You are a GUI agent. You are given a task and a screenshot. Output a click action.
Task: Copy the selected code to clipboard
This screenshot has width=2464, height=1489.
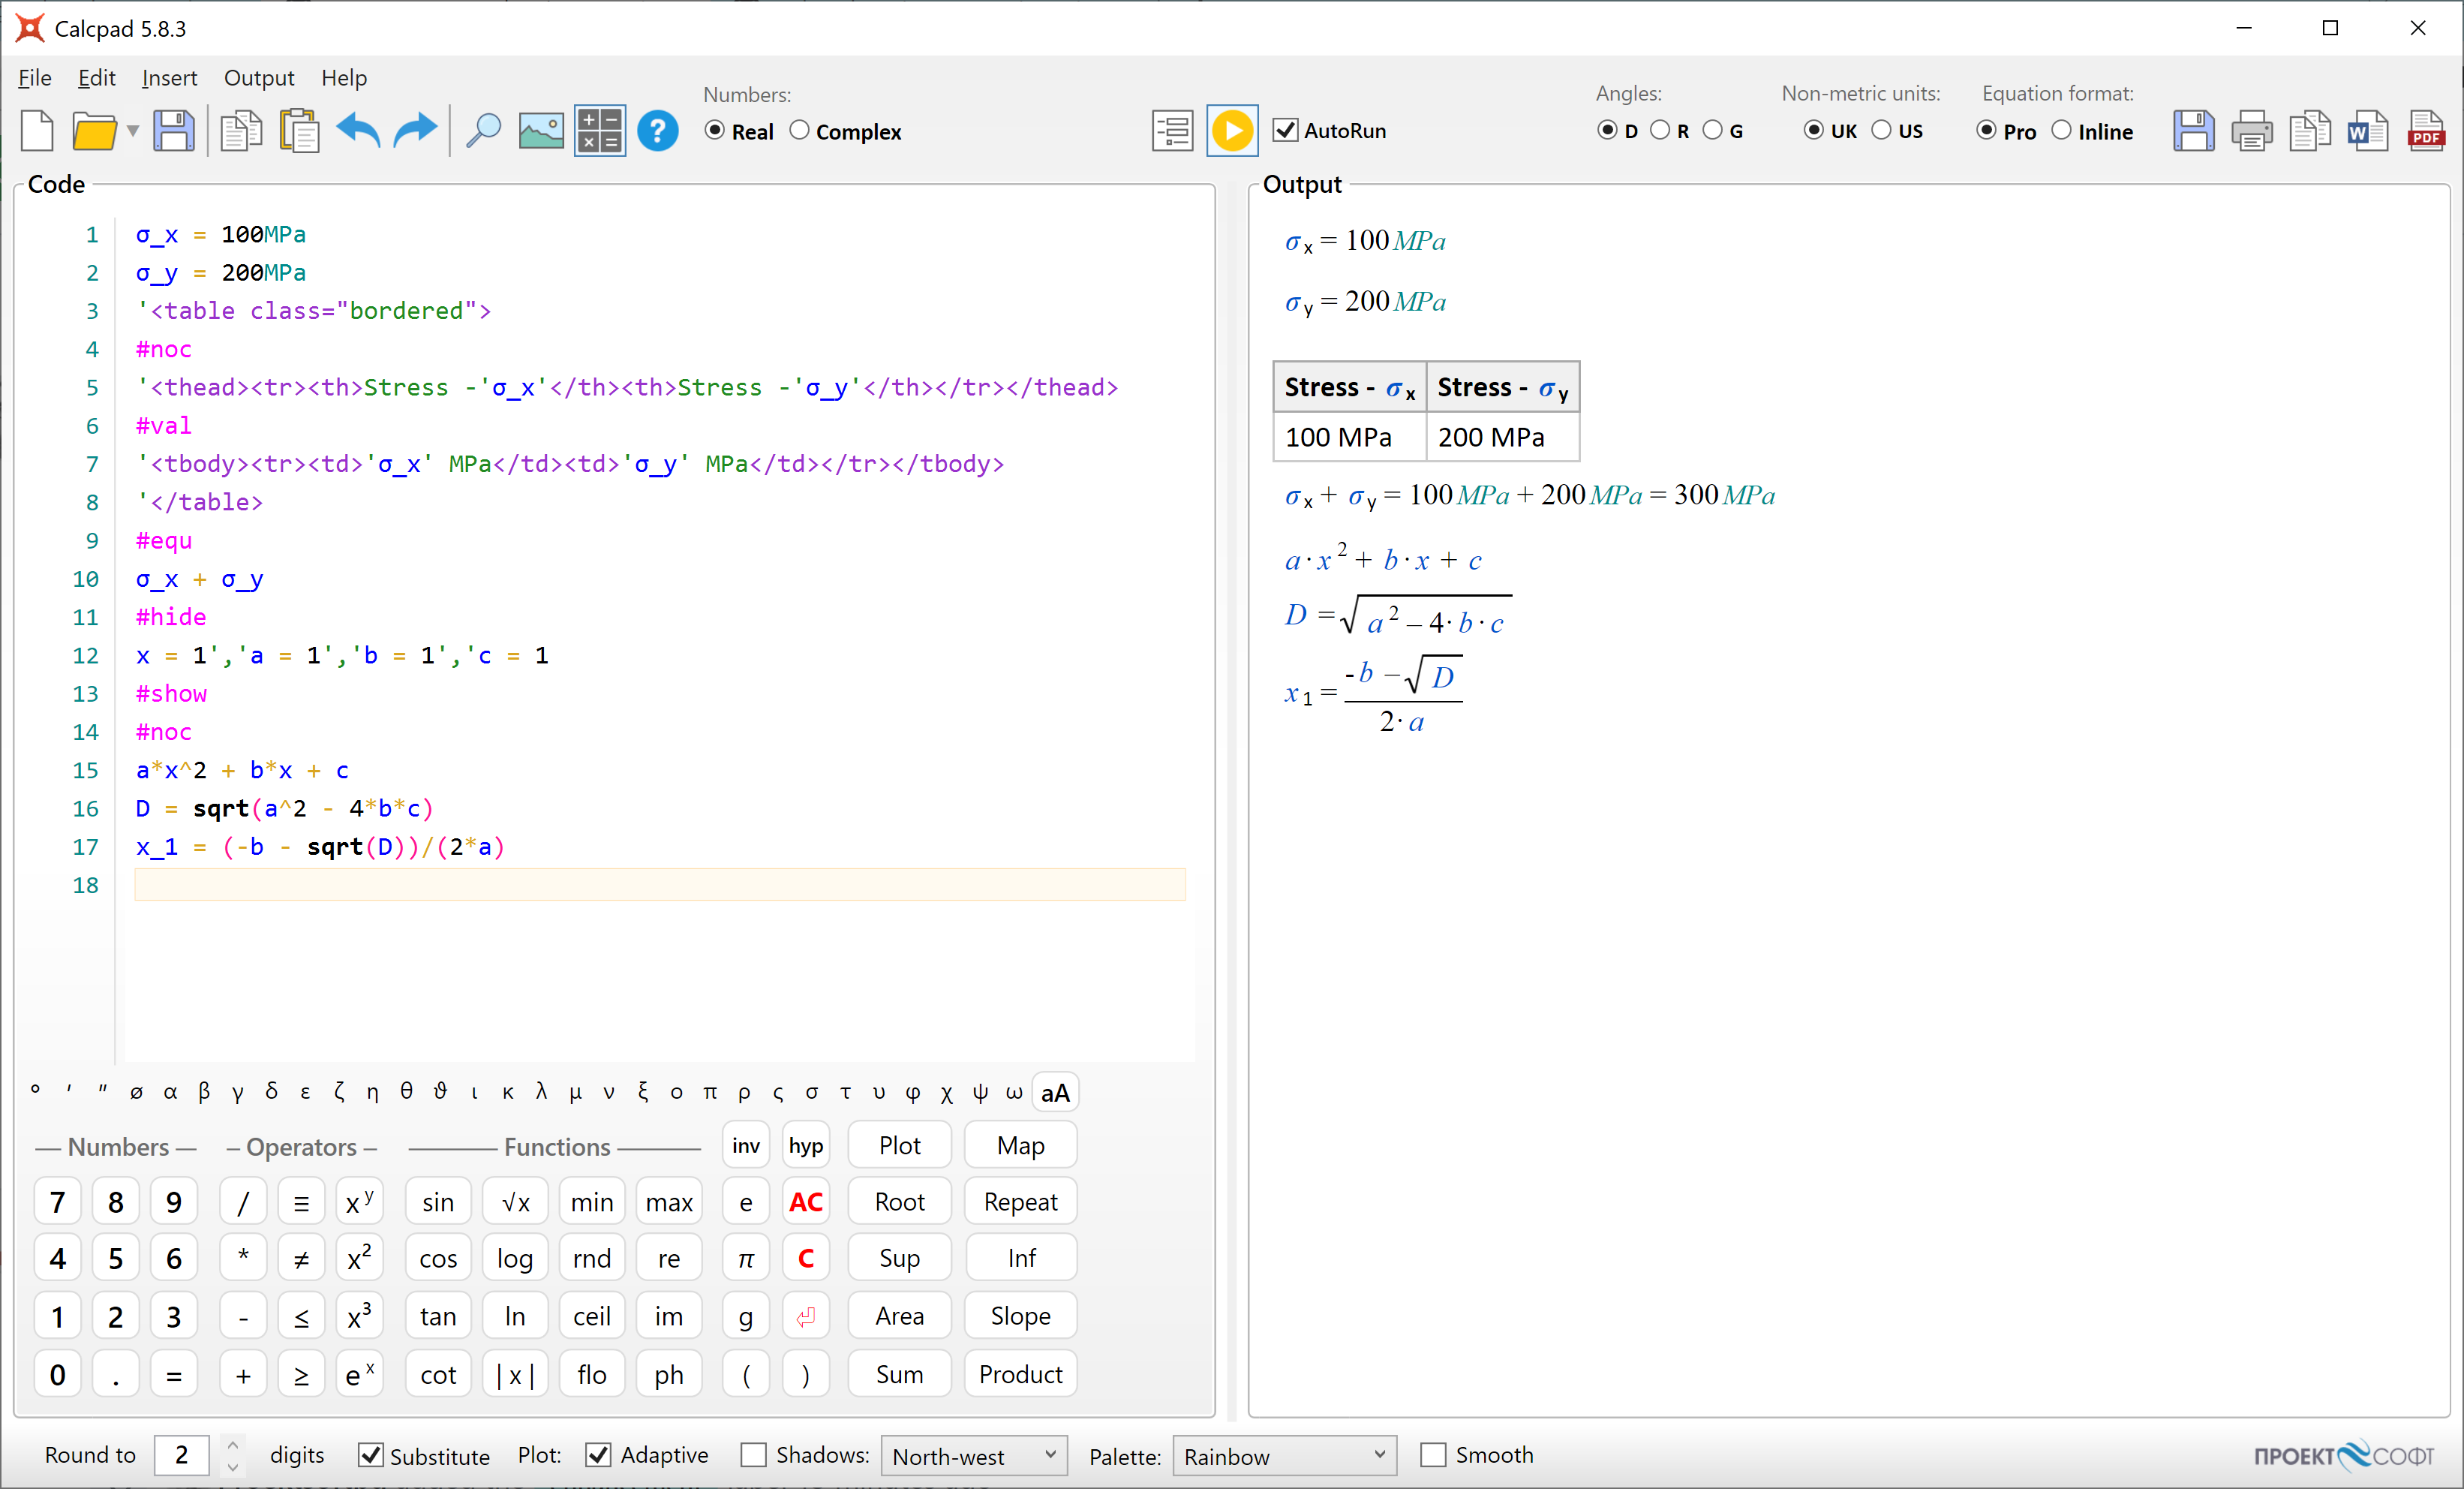[x=239, y=130]
